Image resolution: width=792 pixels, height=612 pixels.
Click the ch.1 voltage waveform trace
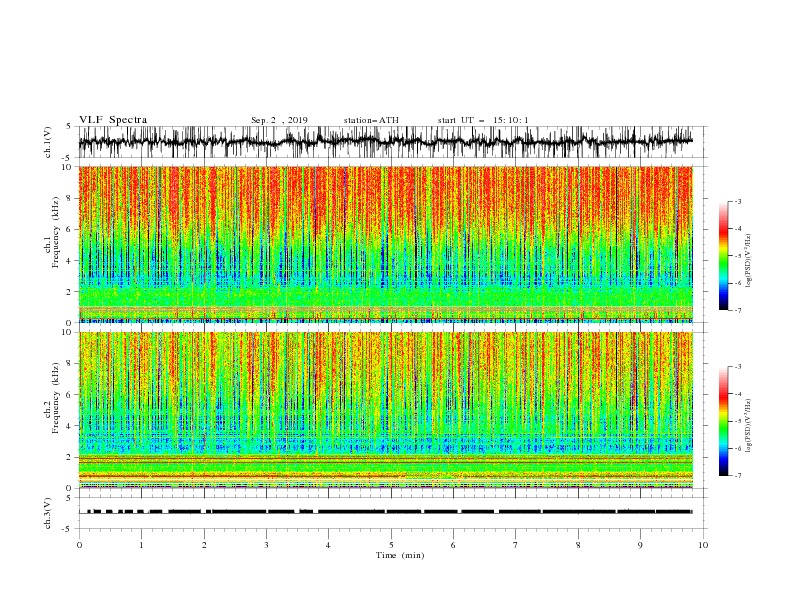click(x=386, y=142)
